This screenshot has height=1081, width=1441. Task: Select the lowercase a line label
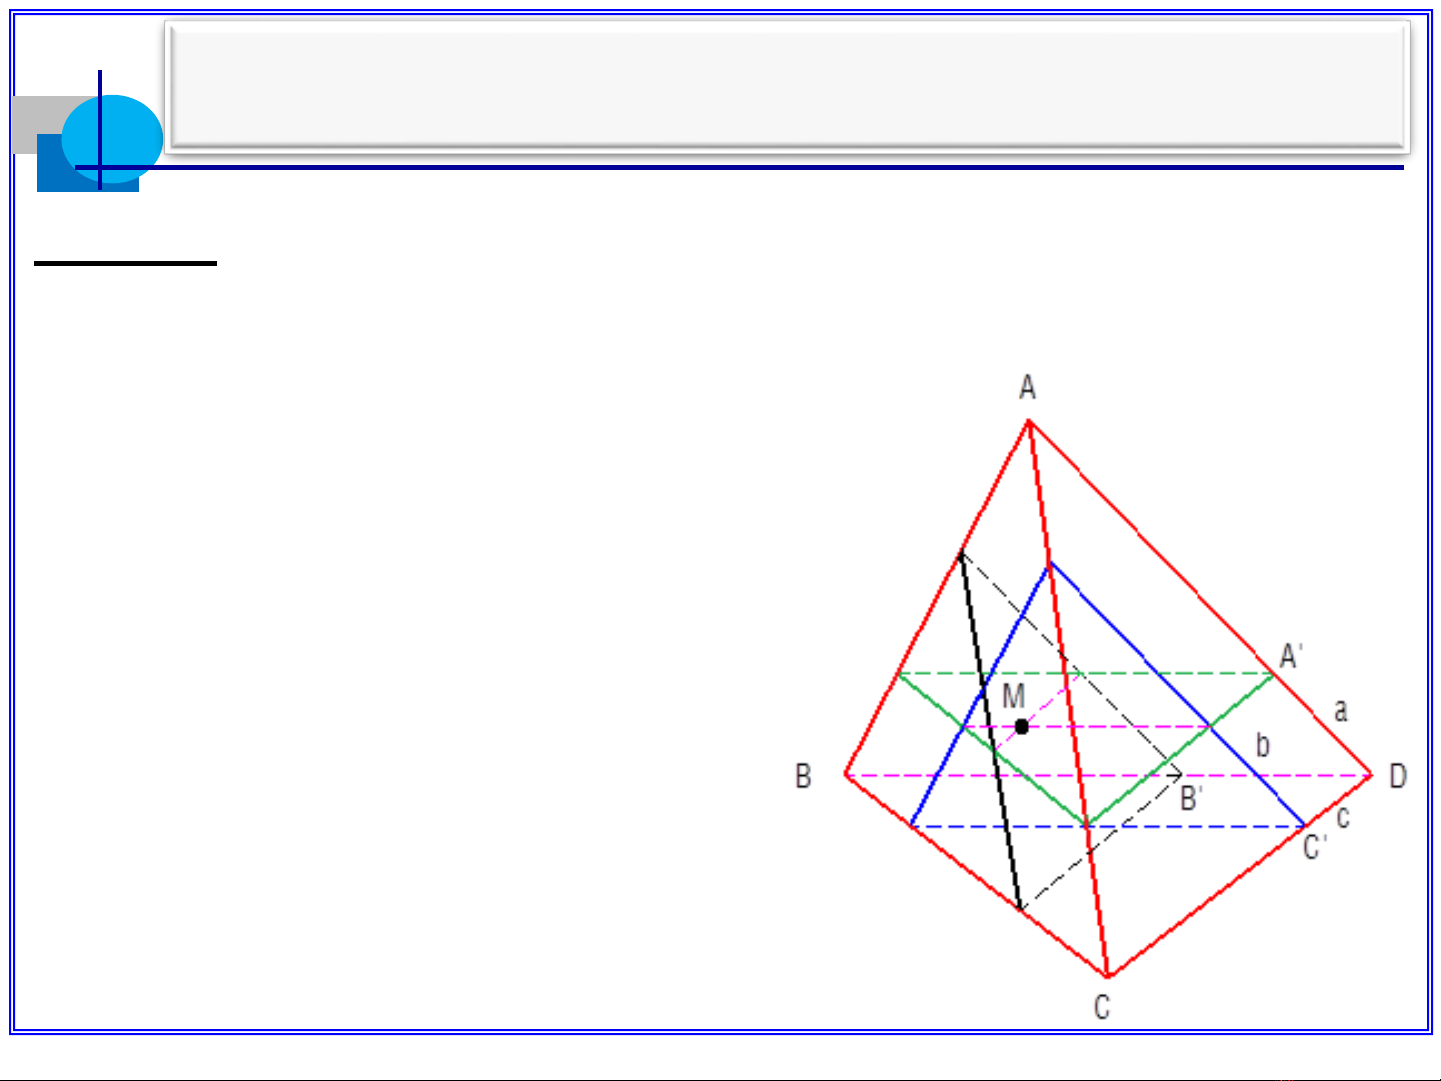(x=1340, y=711)
